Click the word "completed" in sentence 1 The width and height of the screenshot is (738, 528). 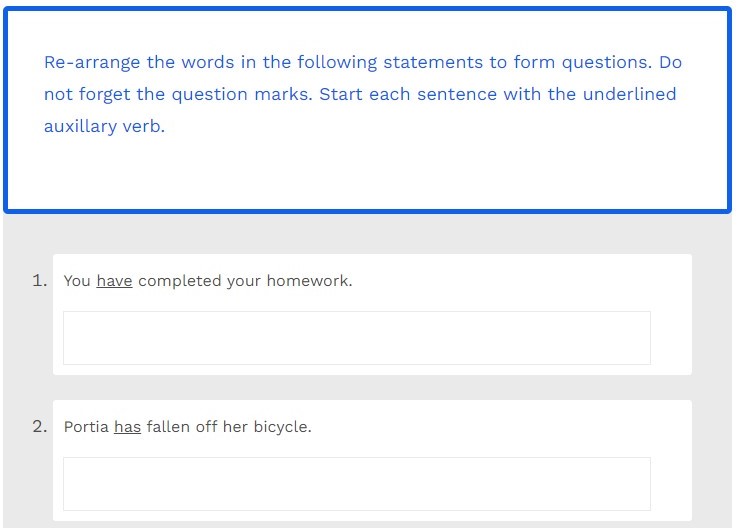coord(179,281)
